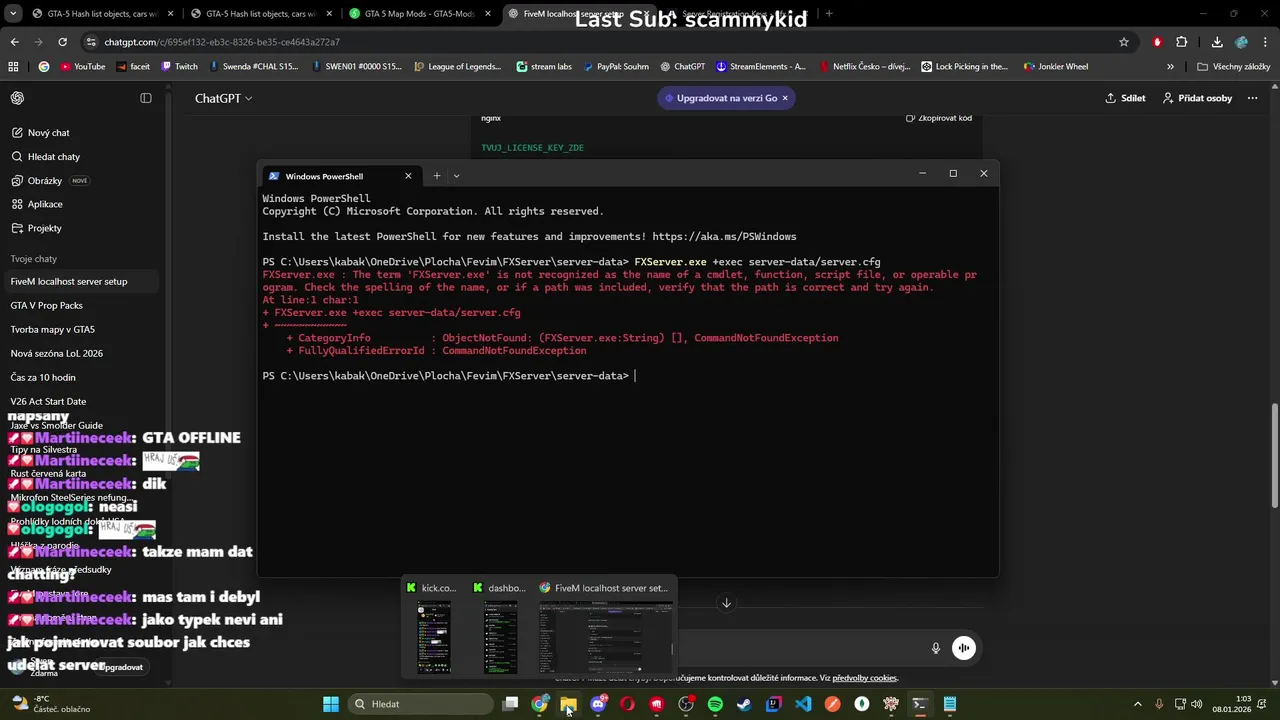Click the Chrome address bar
The width and height of the screenshot is (1280, 720).
point(600,42)
